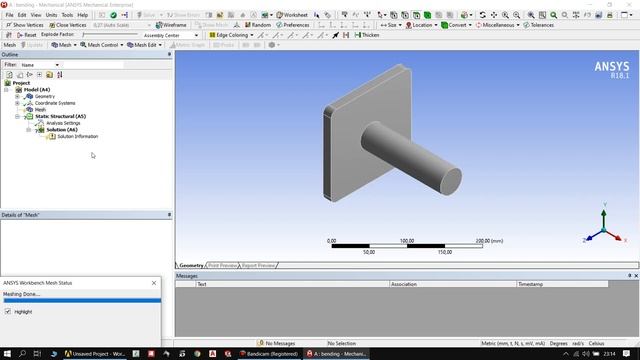Screen dimensions: 640x360
Task: Click the Windows Start button
Action: point(7,354)
